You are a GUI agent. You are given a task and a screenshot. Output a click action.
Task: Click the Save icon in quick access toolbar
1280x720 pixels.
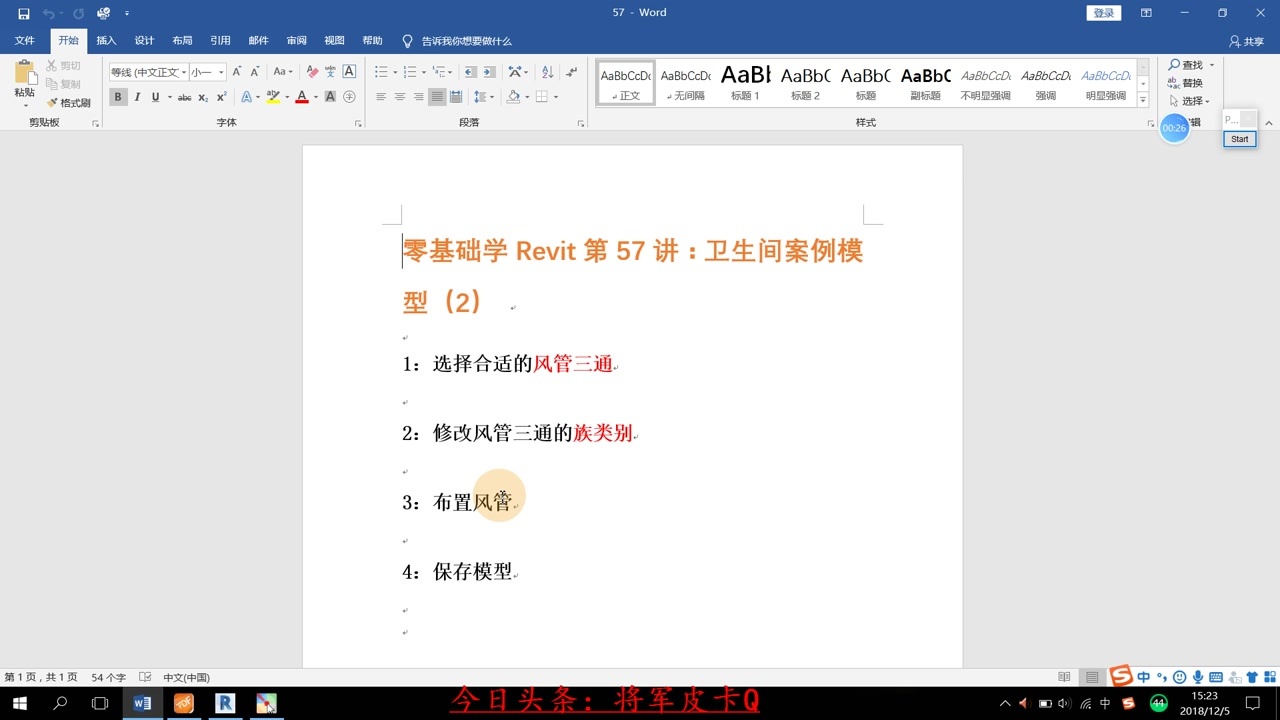[24, 13]
